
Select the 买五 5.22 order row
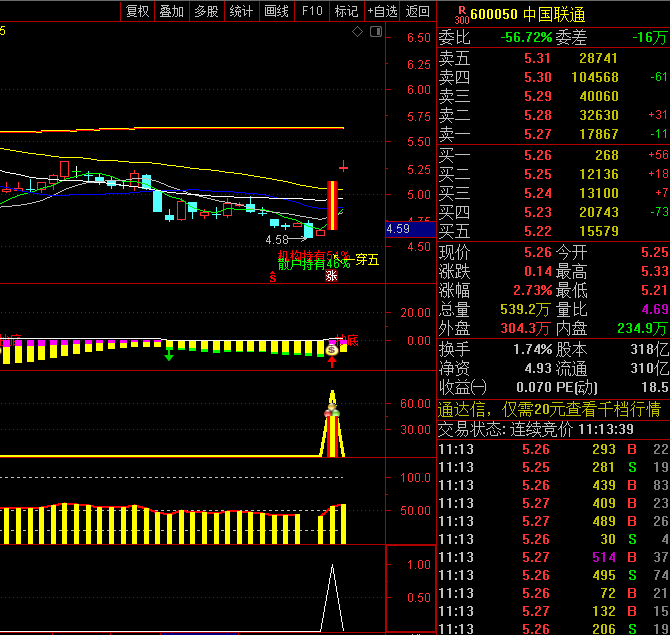553,231
